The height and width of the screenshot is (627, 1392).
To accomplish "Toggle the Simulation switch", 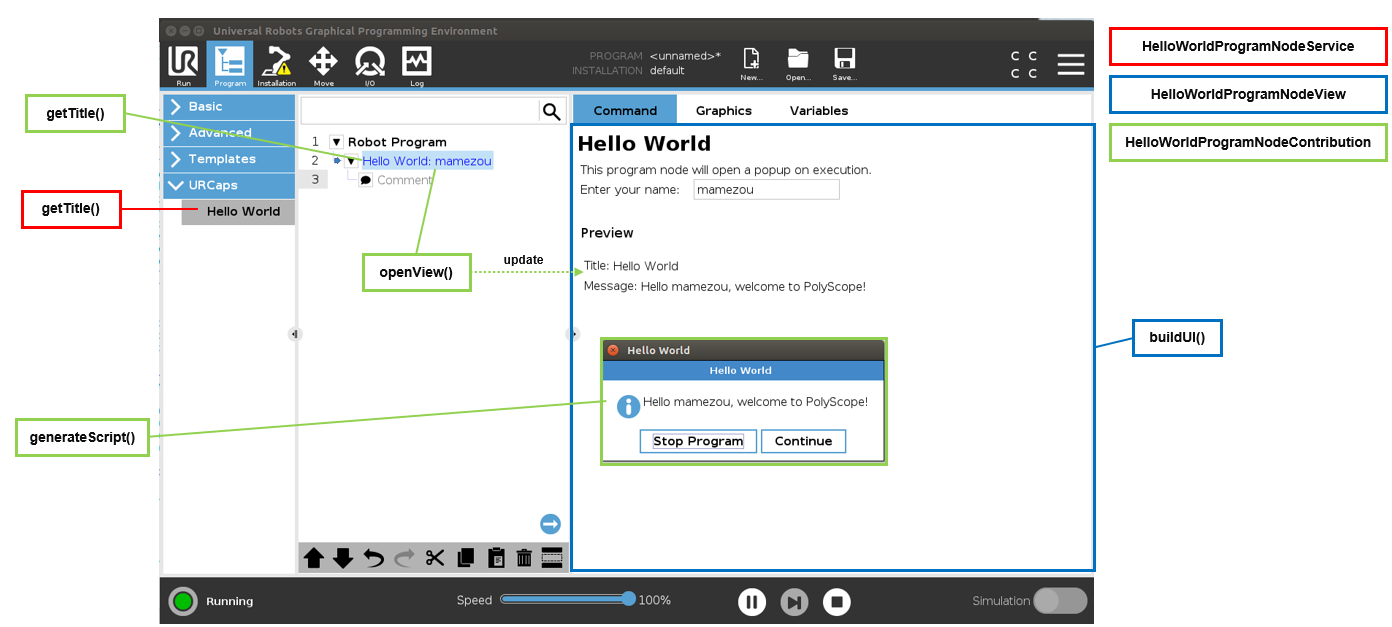I will tap(1059, 601).
